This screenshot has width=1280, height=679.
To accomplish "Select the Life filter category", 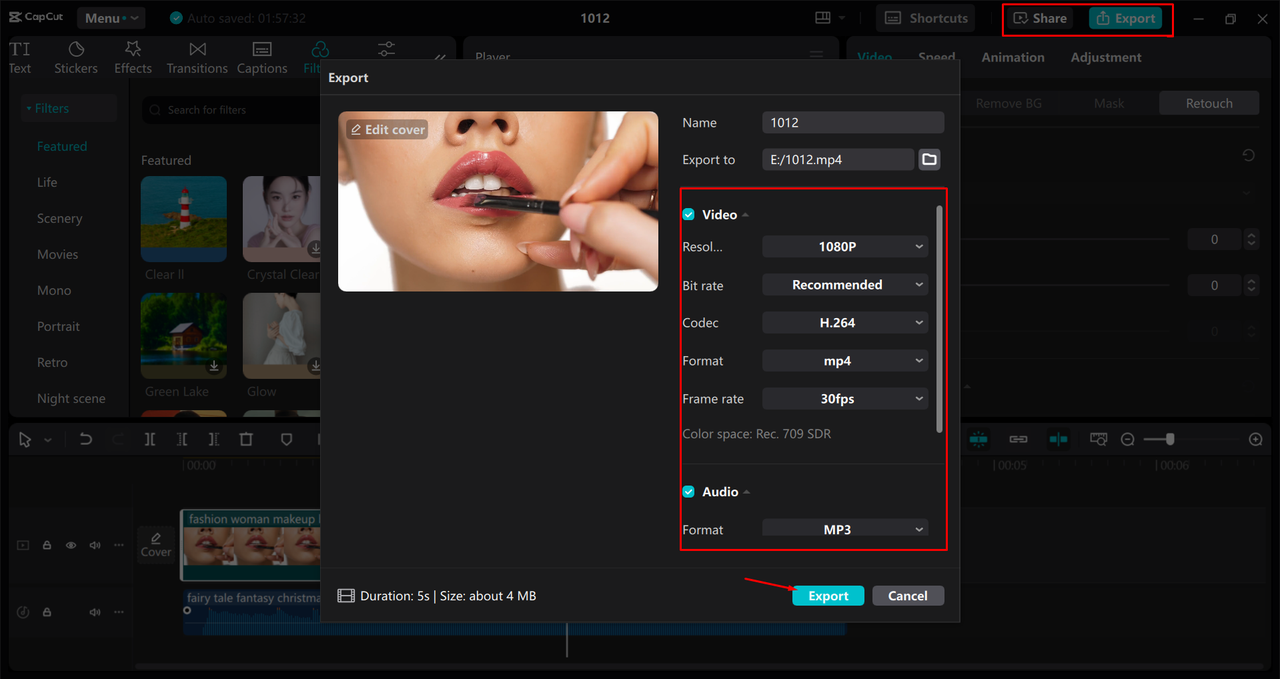I will (47, 182).
